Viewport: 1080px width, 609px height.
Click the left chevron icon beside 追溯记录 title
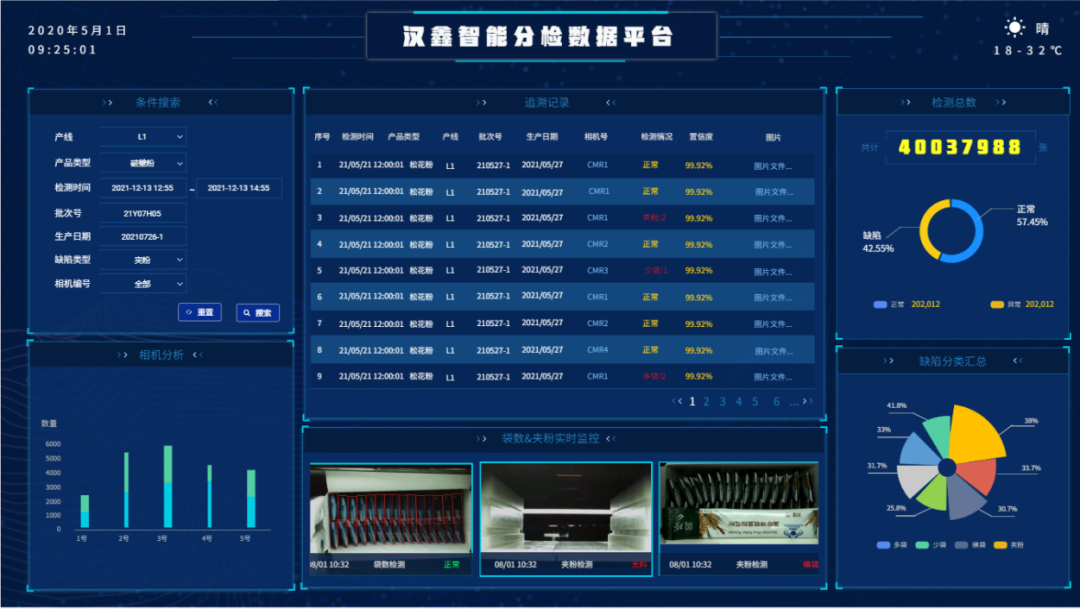[x=609, y=101]
